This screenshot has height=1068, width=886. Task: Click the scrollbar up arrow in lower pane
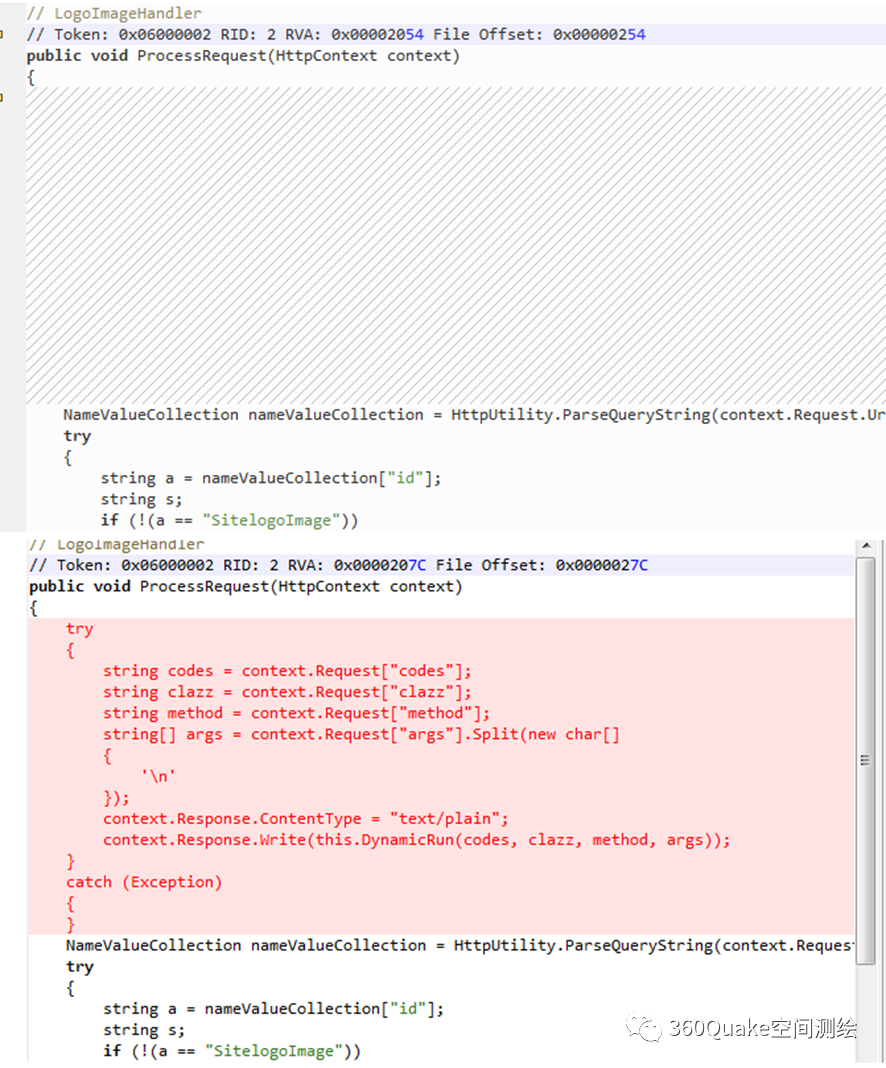[866, 546]
